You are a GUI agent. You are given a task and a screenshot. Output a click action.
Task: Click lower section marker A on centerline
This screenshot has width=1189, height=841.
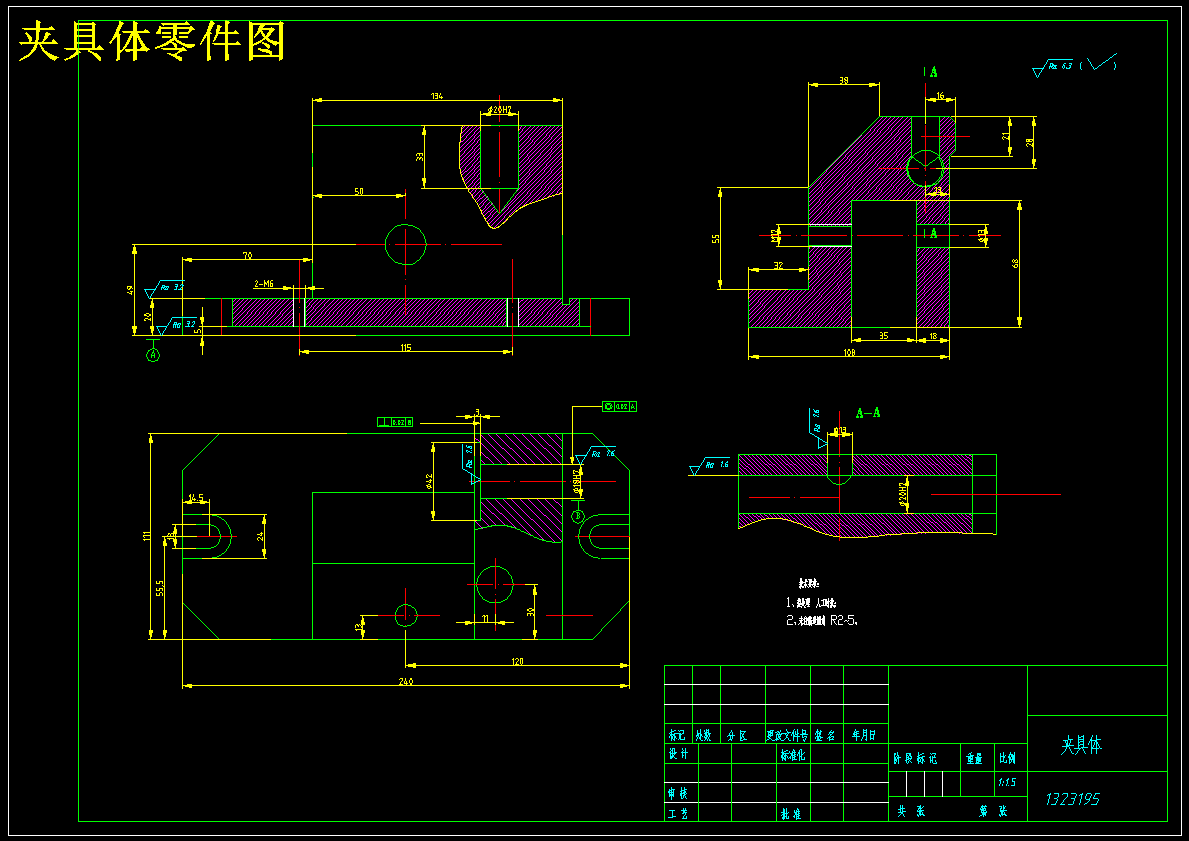pyautogui.click(x=933, y=234)
